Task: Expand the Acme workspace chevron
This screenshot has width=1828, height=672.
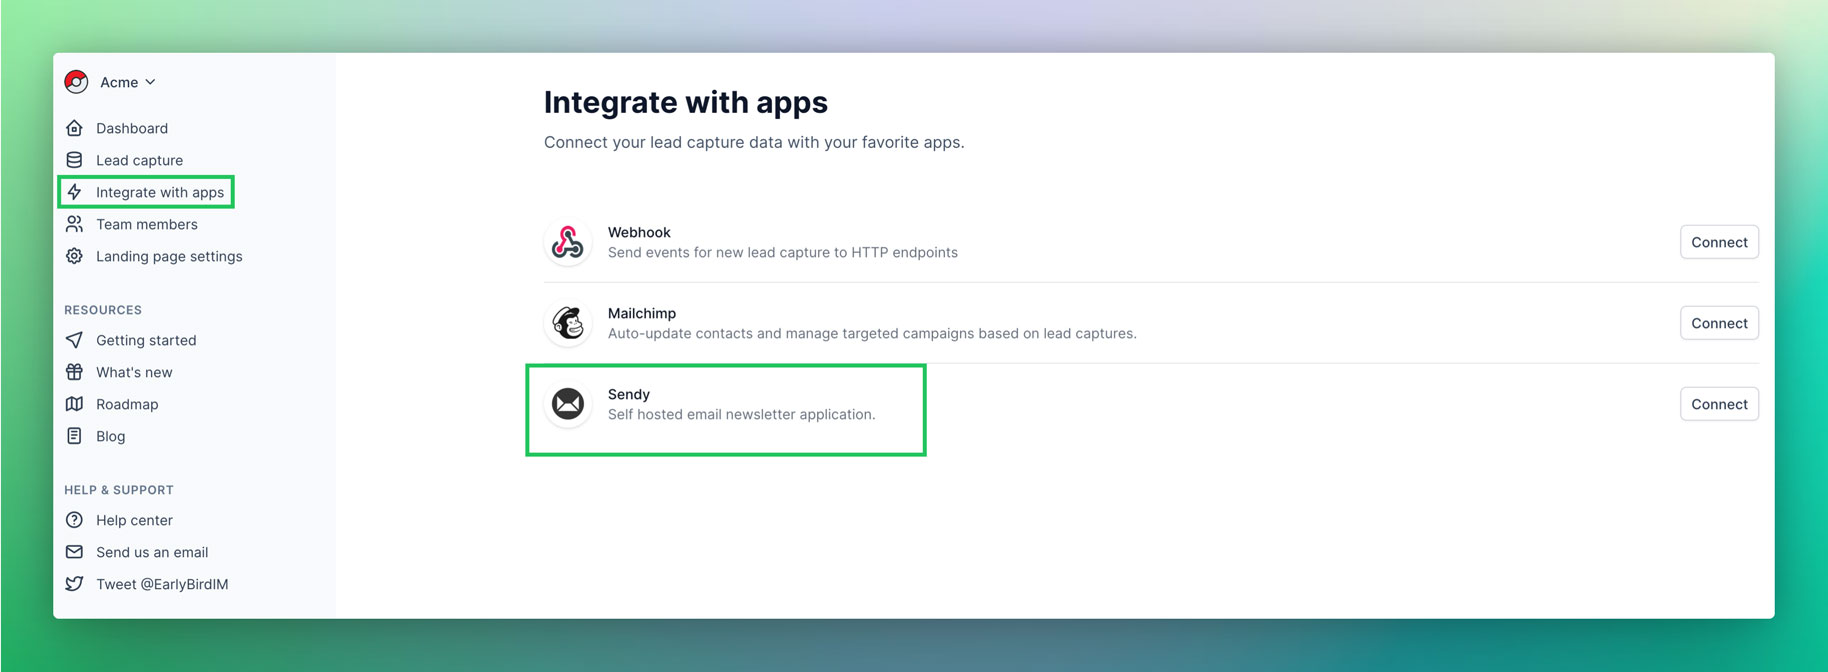Action: coord(150,82)
